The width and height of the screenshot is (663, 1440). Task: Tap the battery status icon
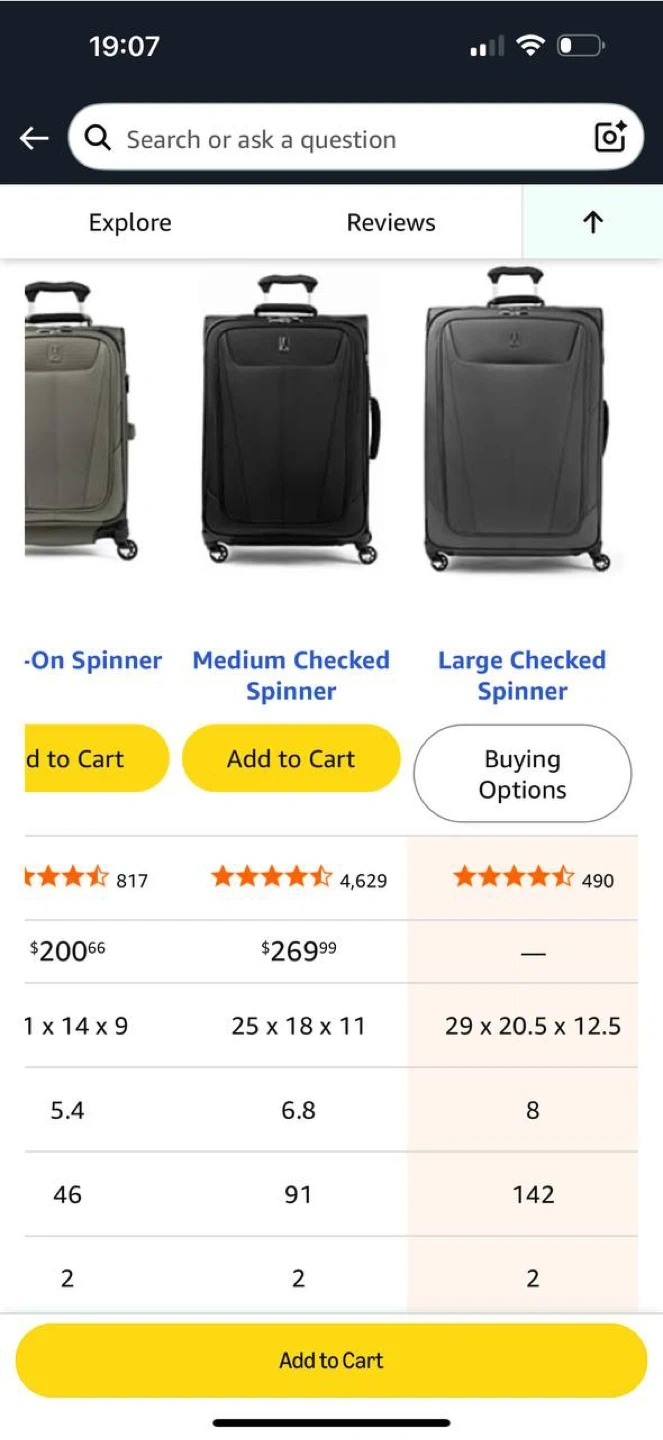(581, 45)
